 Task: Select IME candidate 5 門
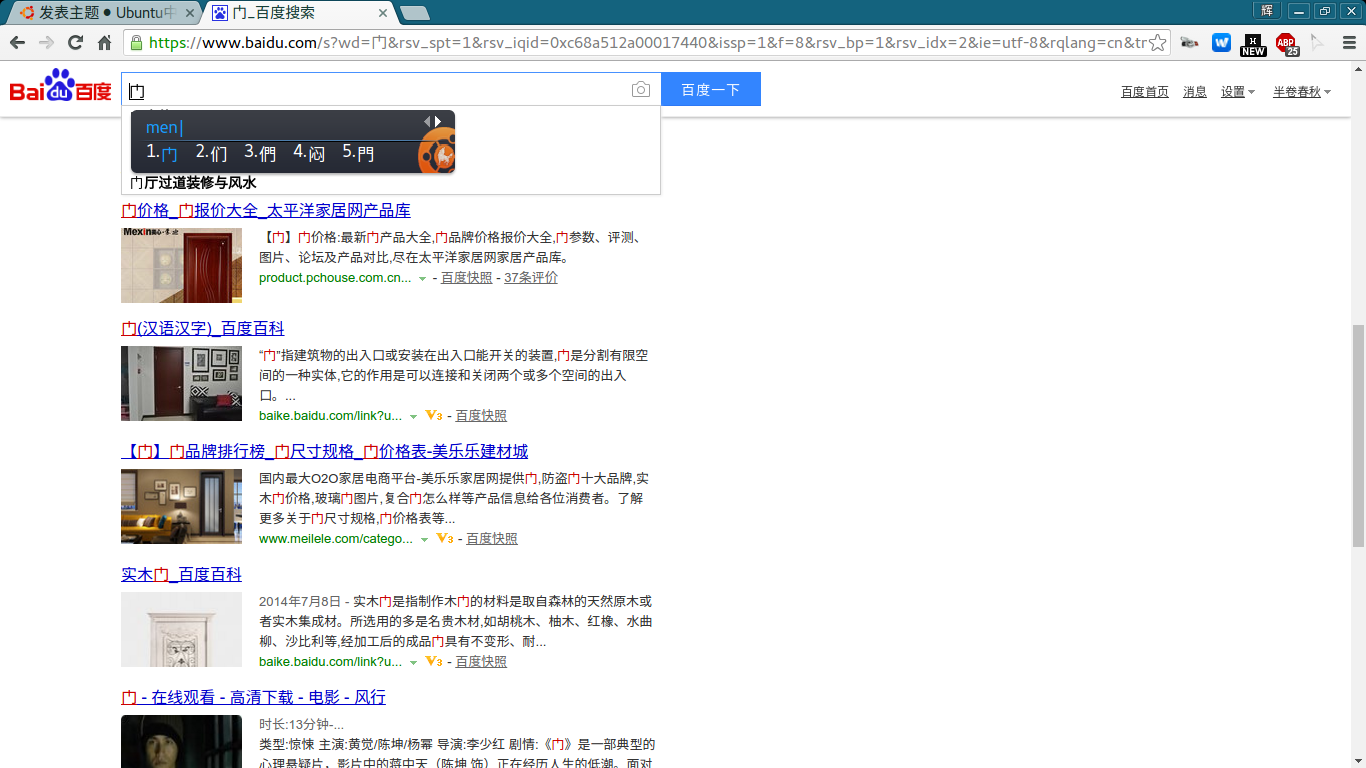tap(358, 153)
